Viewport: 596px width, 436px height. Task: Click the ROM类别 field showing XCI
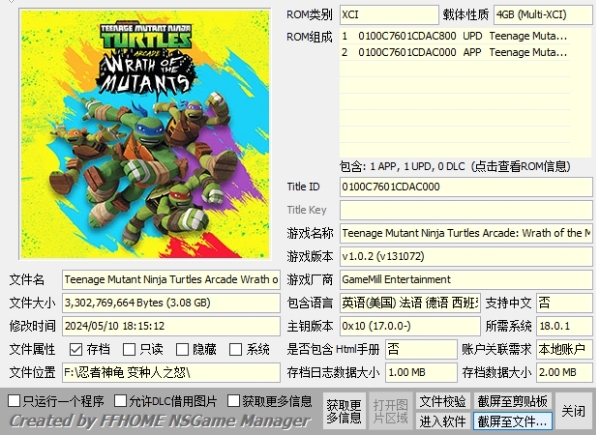389,15
